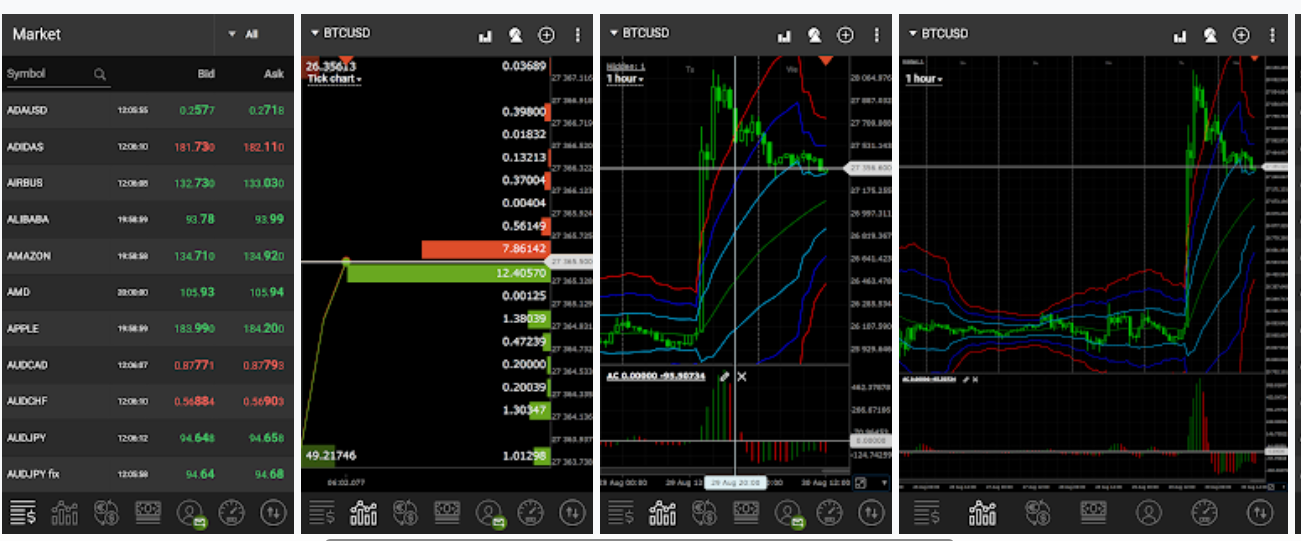Screen dimensions: 1301x541
Task: Open indicators icon on crosshair chart screen header
Action: click(815, 35)
